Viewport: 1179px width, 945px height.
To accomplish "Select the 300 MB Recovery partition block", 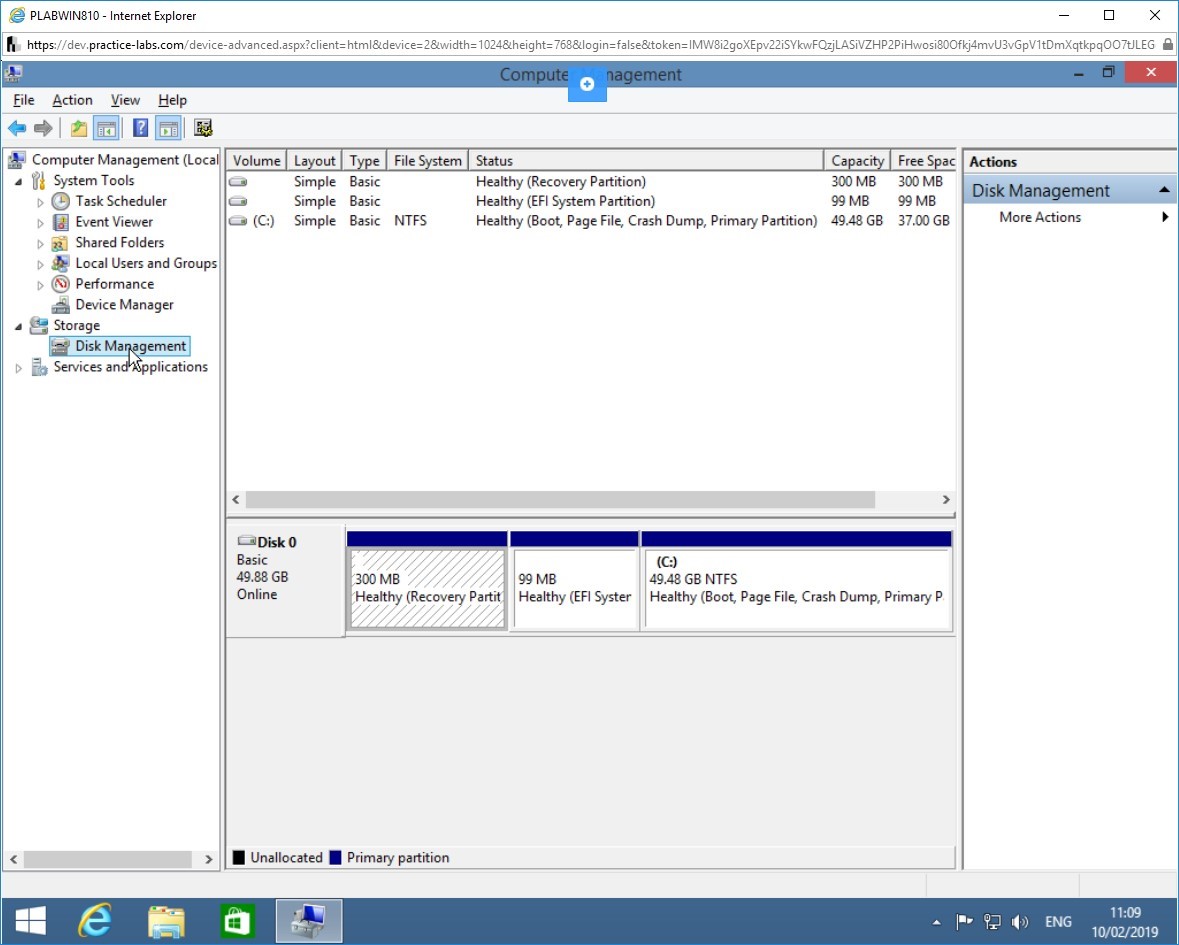I will click(x=427, y=588).
